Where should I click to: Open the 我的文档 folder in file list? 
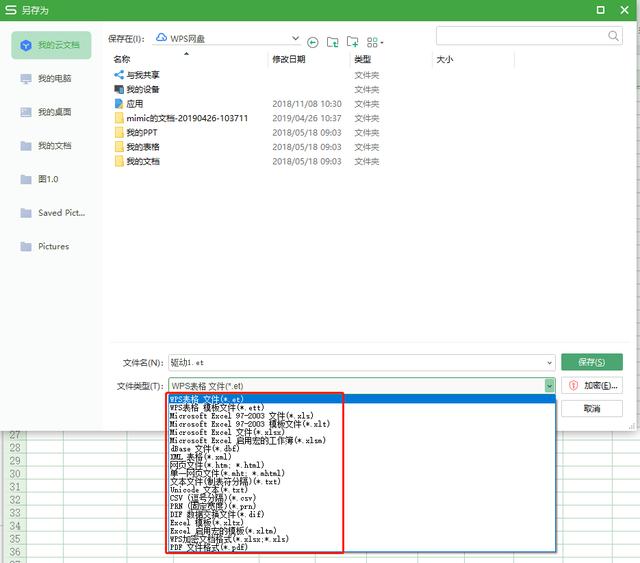[x=137, y=161]
